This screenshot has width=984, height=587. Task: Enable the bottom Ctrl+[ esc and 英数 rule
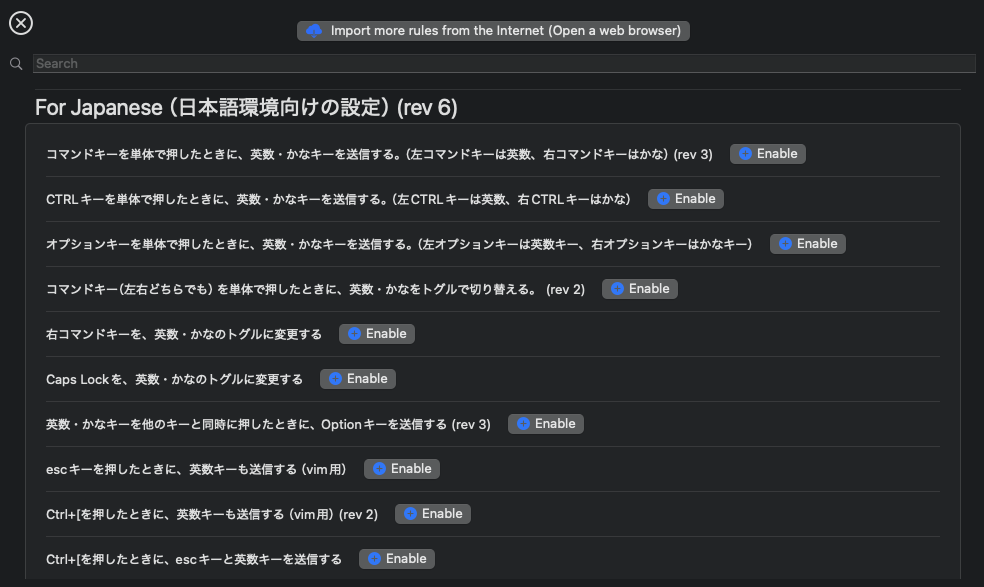(x=396, y=558)
